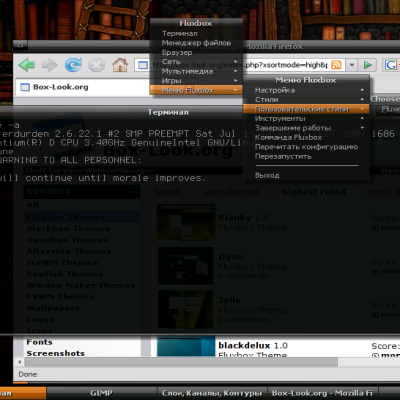Open the FVWM Themes category
The height and width of the screenshot is (400, 400).
click(60, 297)
